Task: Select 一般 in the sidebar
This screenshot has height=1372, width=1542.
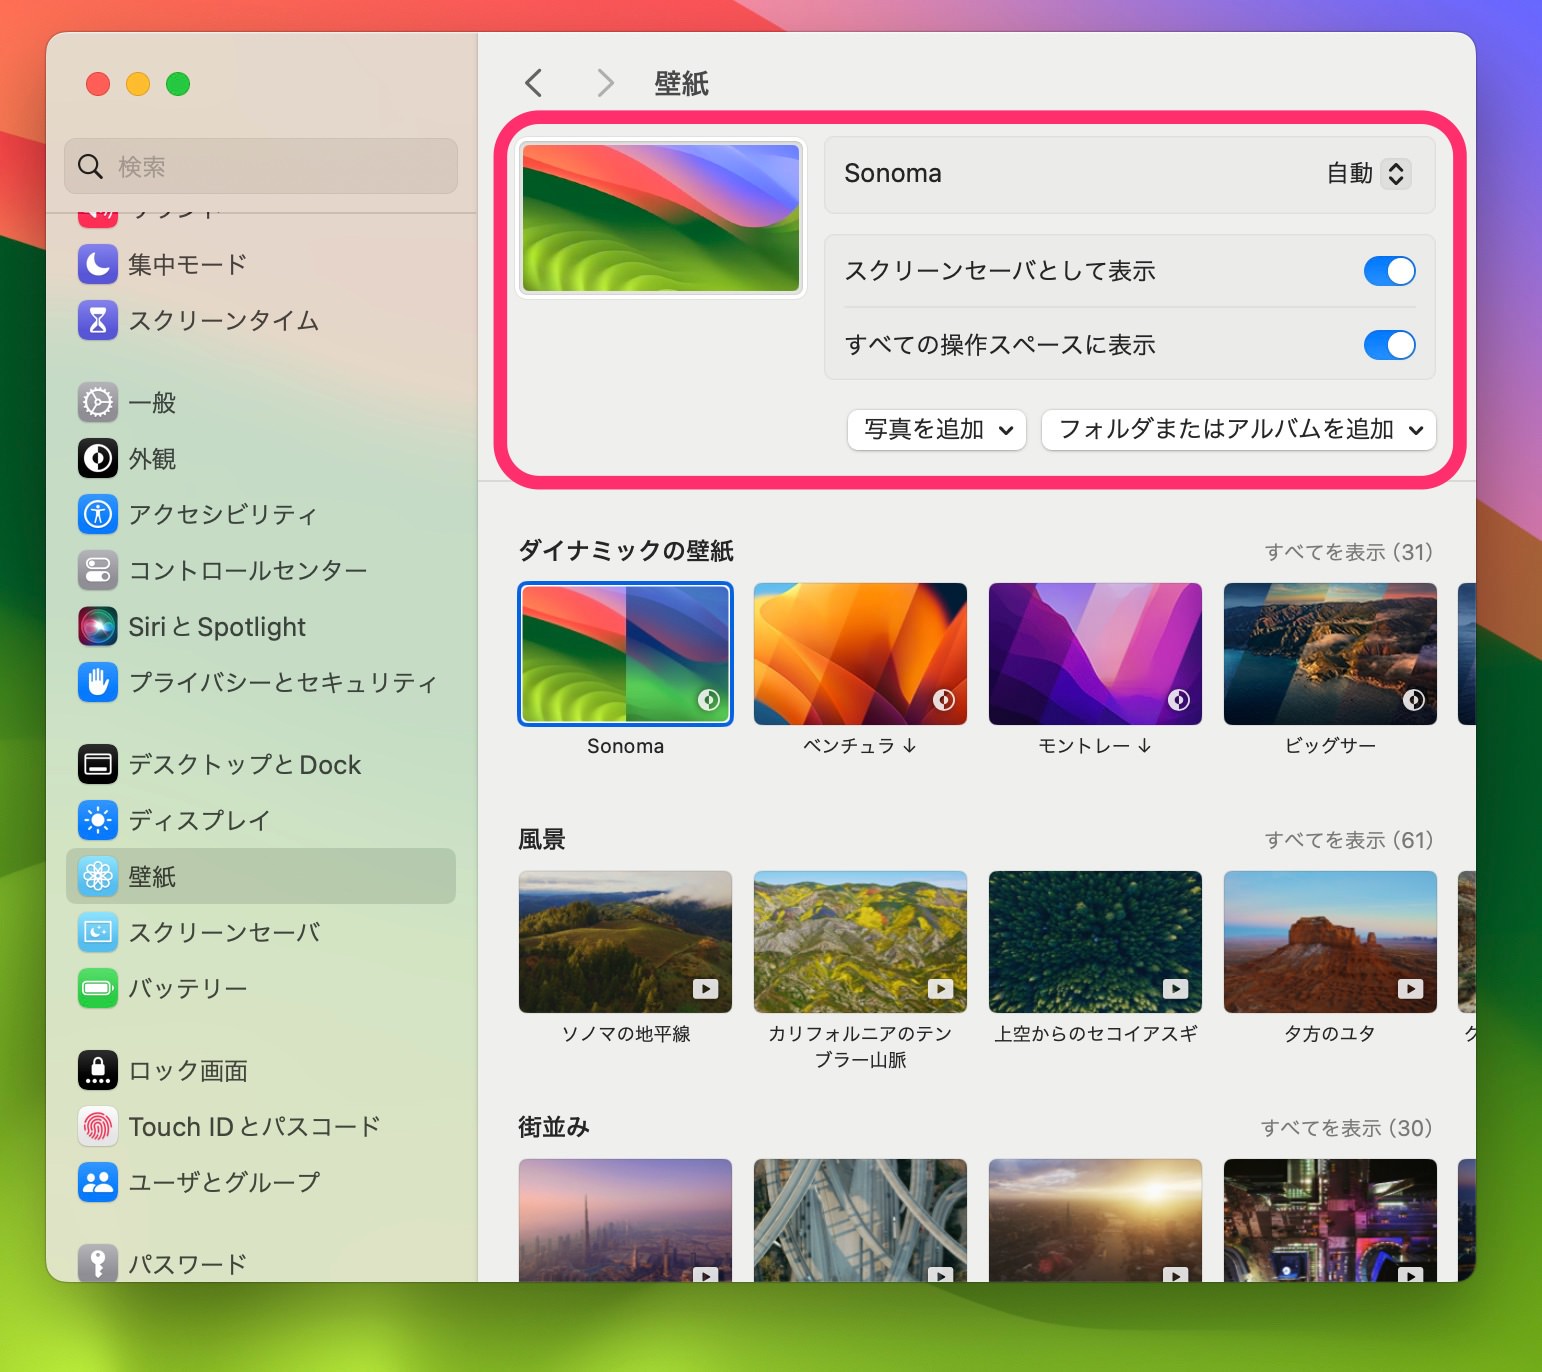Action: click(x=261, y=402)
